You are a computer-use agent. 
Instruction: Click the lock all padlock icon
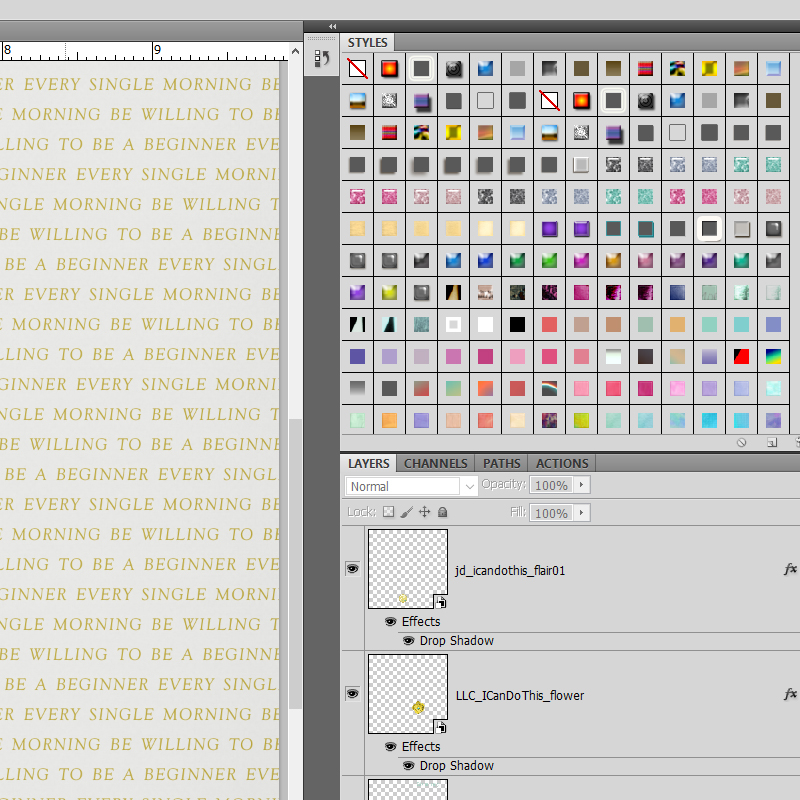pos(442,512)
